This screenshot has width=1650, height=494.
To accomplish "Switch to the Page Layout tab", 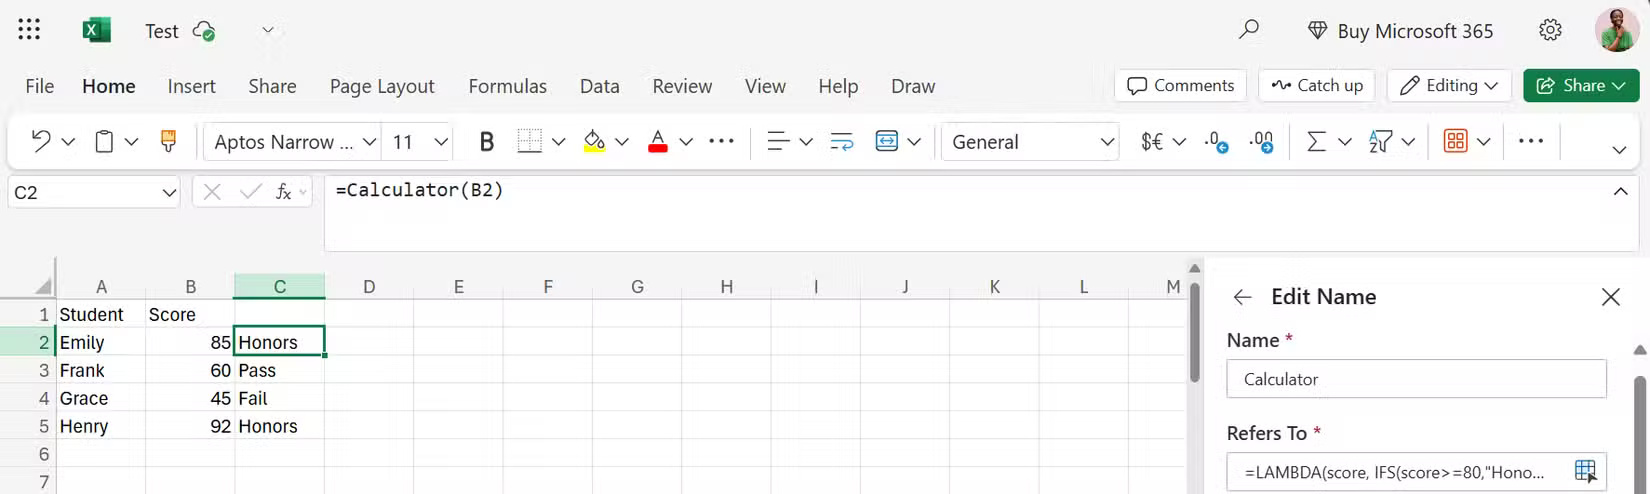I will (x=382, y=86).
